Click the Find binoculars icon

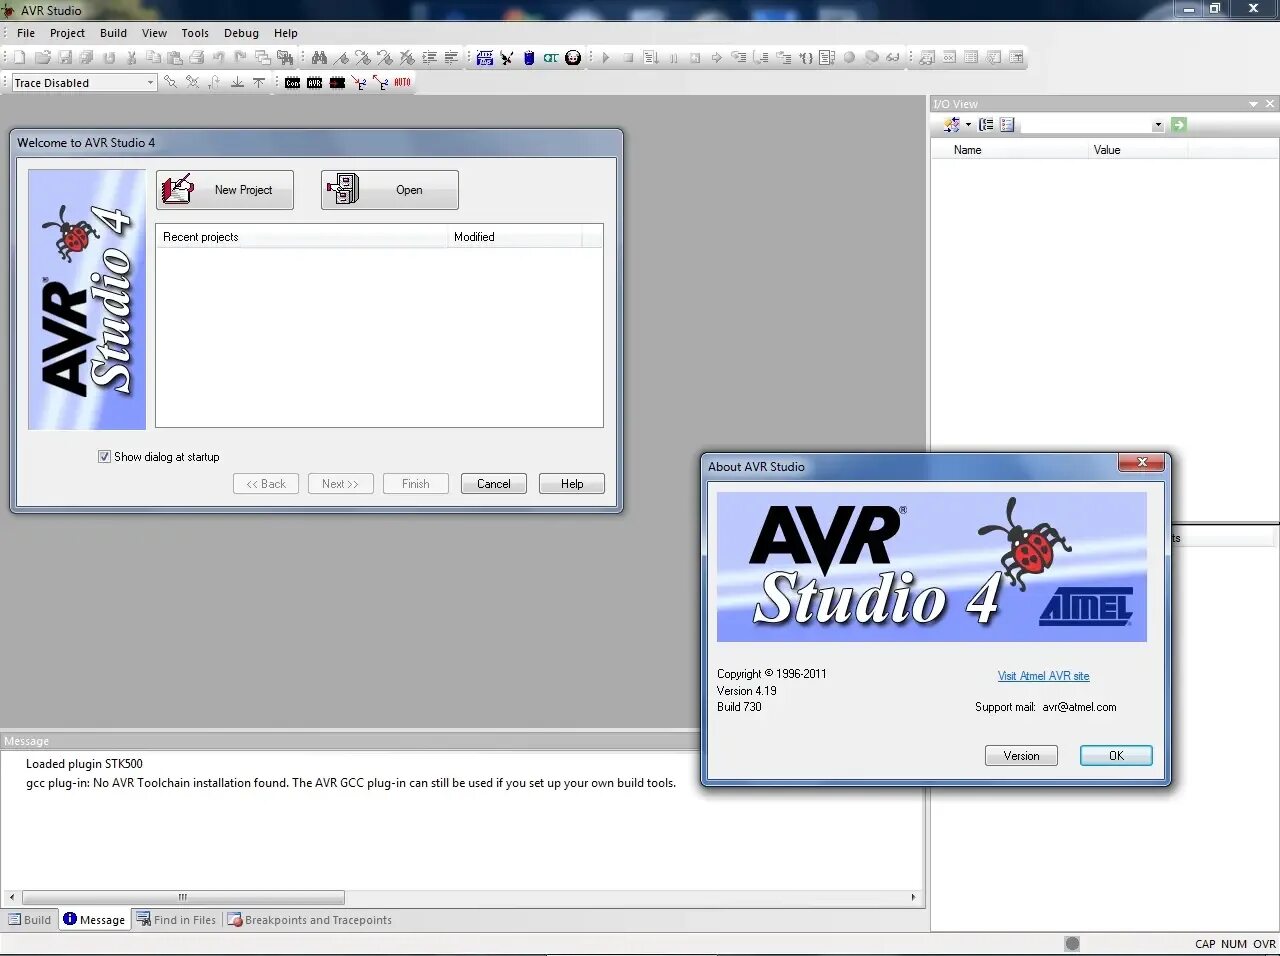319,58
